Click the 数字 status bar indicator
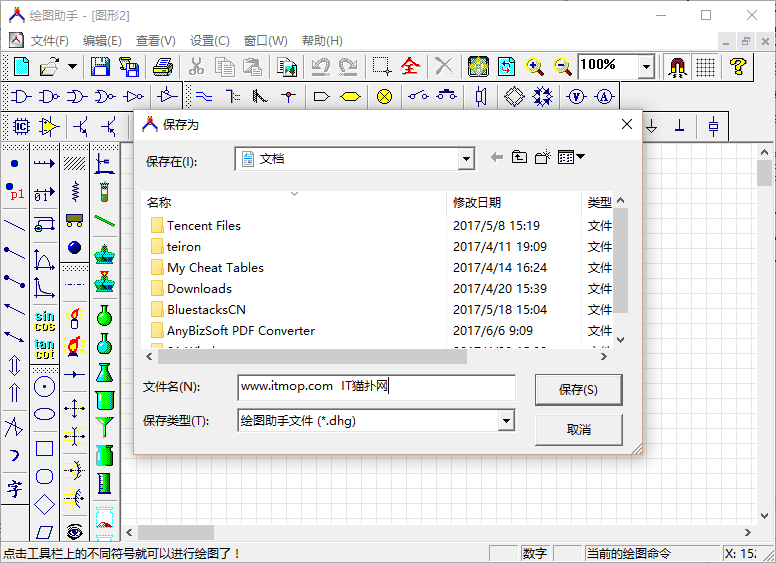The image size is (776, 563). pos(534,553)
